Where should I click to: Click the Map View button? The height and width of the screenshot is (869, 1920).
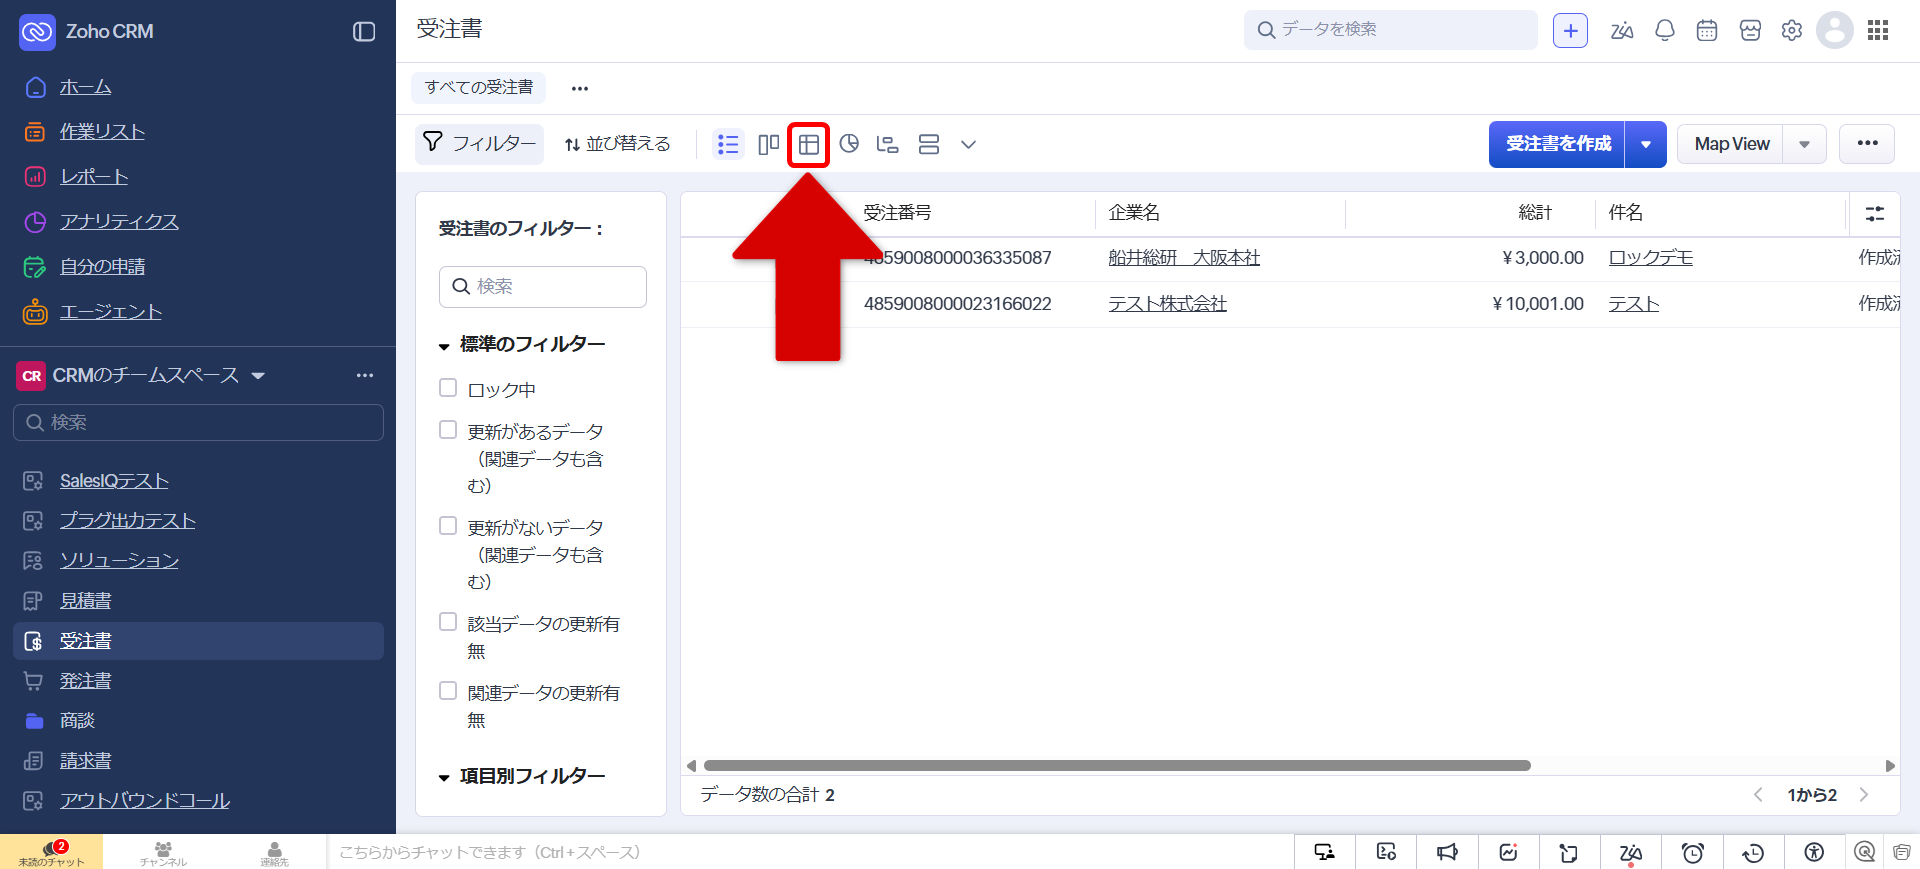(x=1731, y=144)
